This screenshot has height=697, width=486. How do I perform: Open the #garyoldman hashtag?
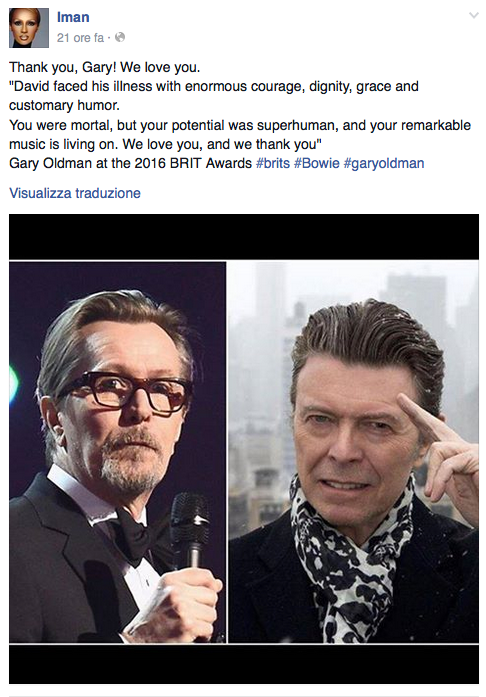coord(384,164)
